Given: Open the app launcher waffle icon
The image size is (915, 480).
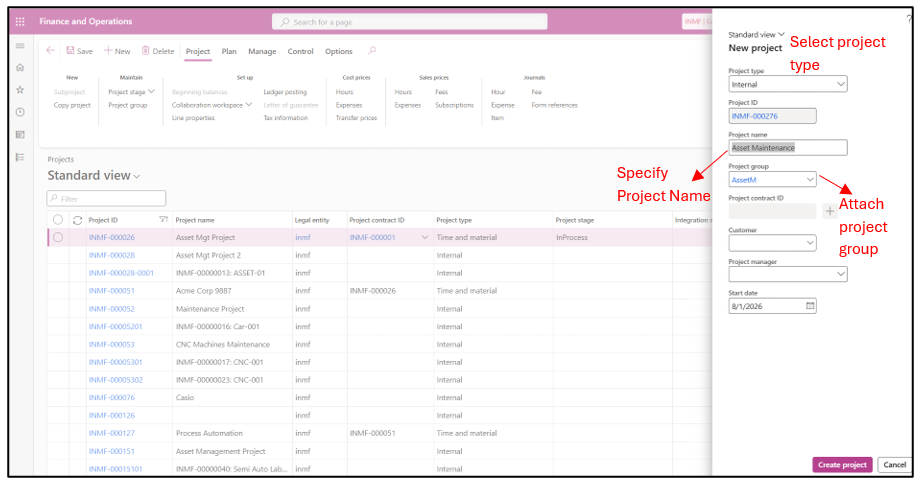Looking at the screenshot, I should coord(20,22).
